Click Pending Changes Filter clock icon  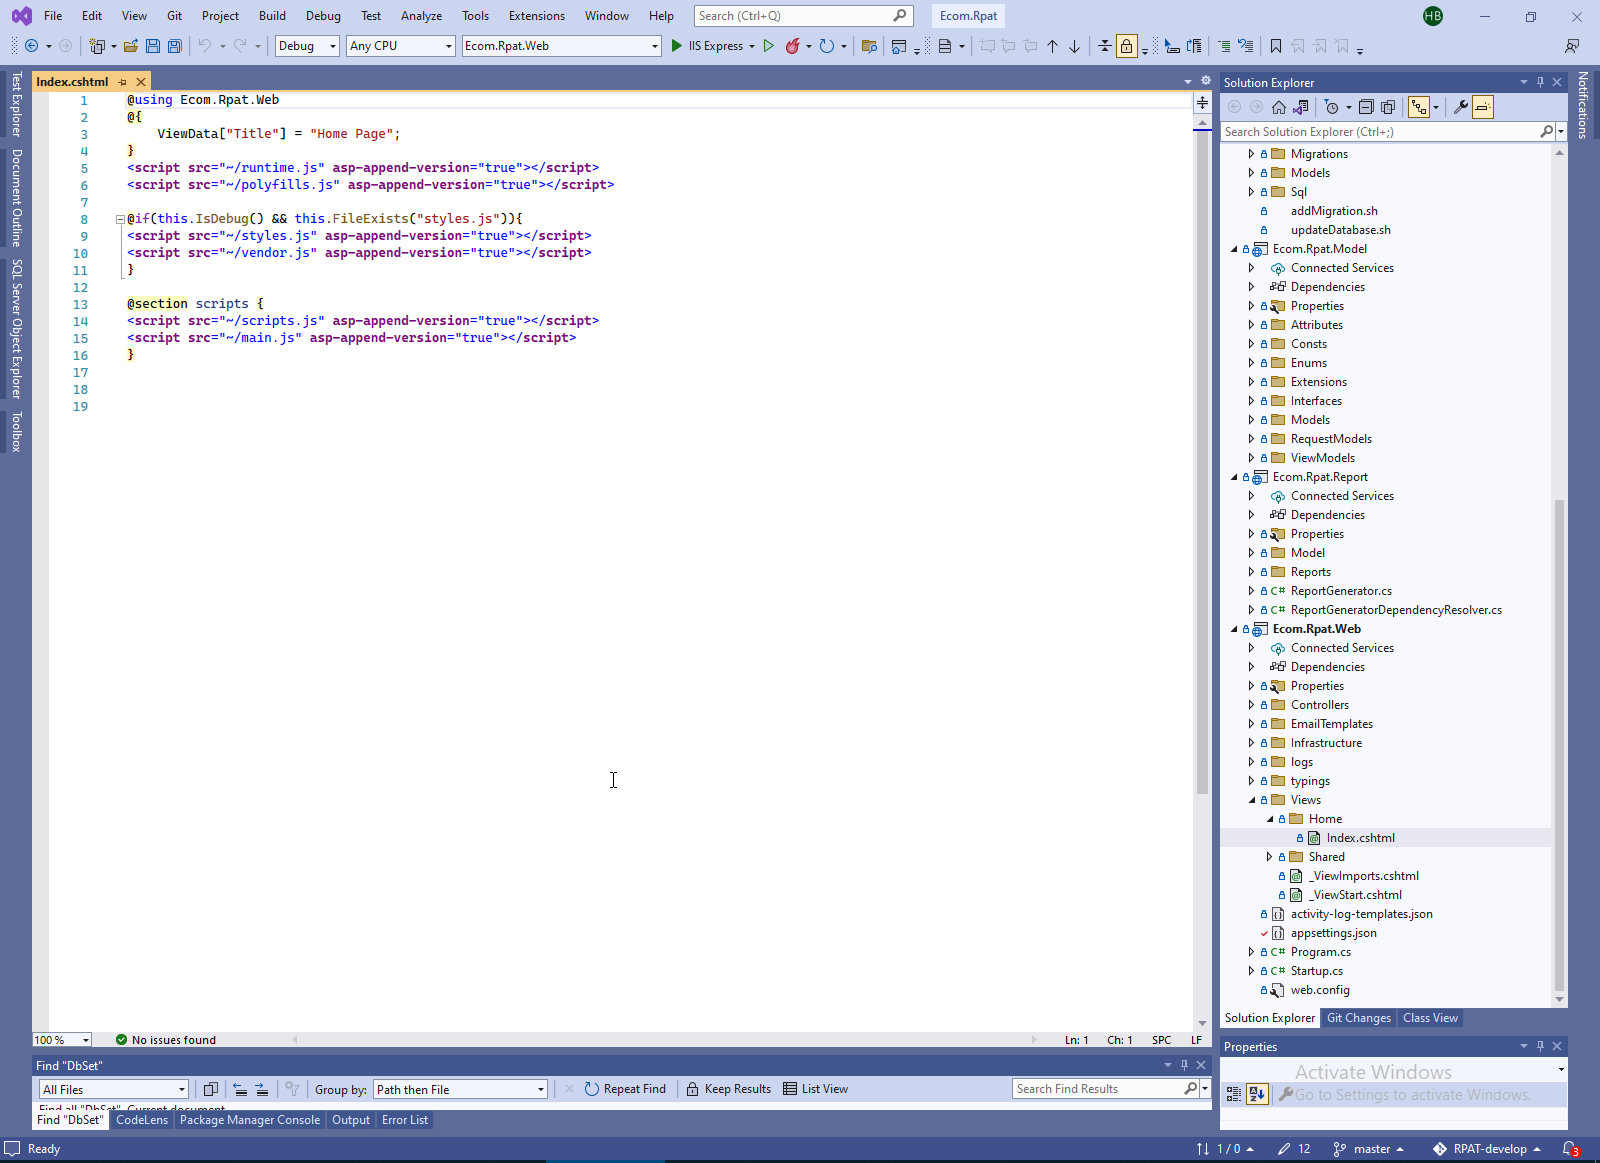(1332, 107)
